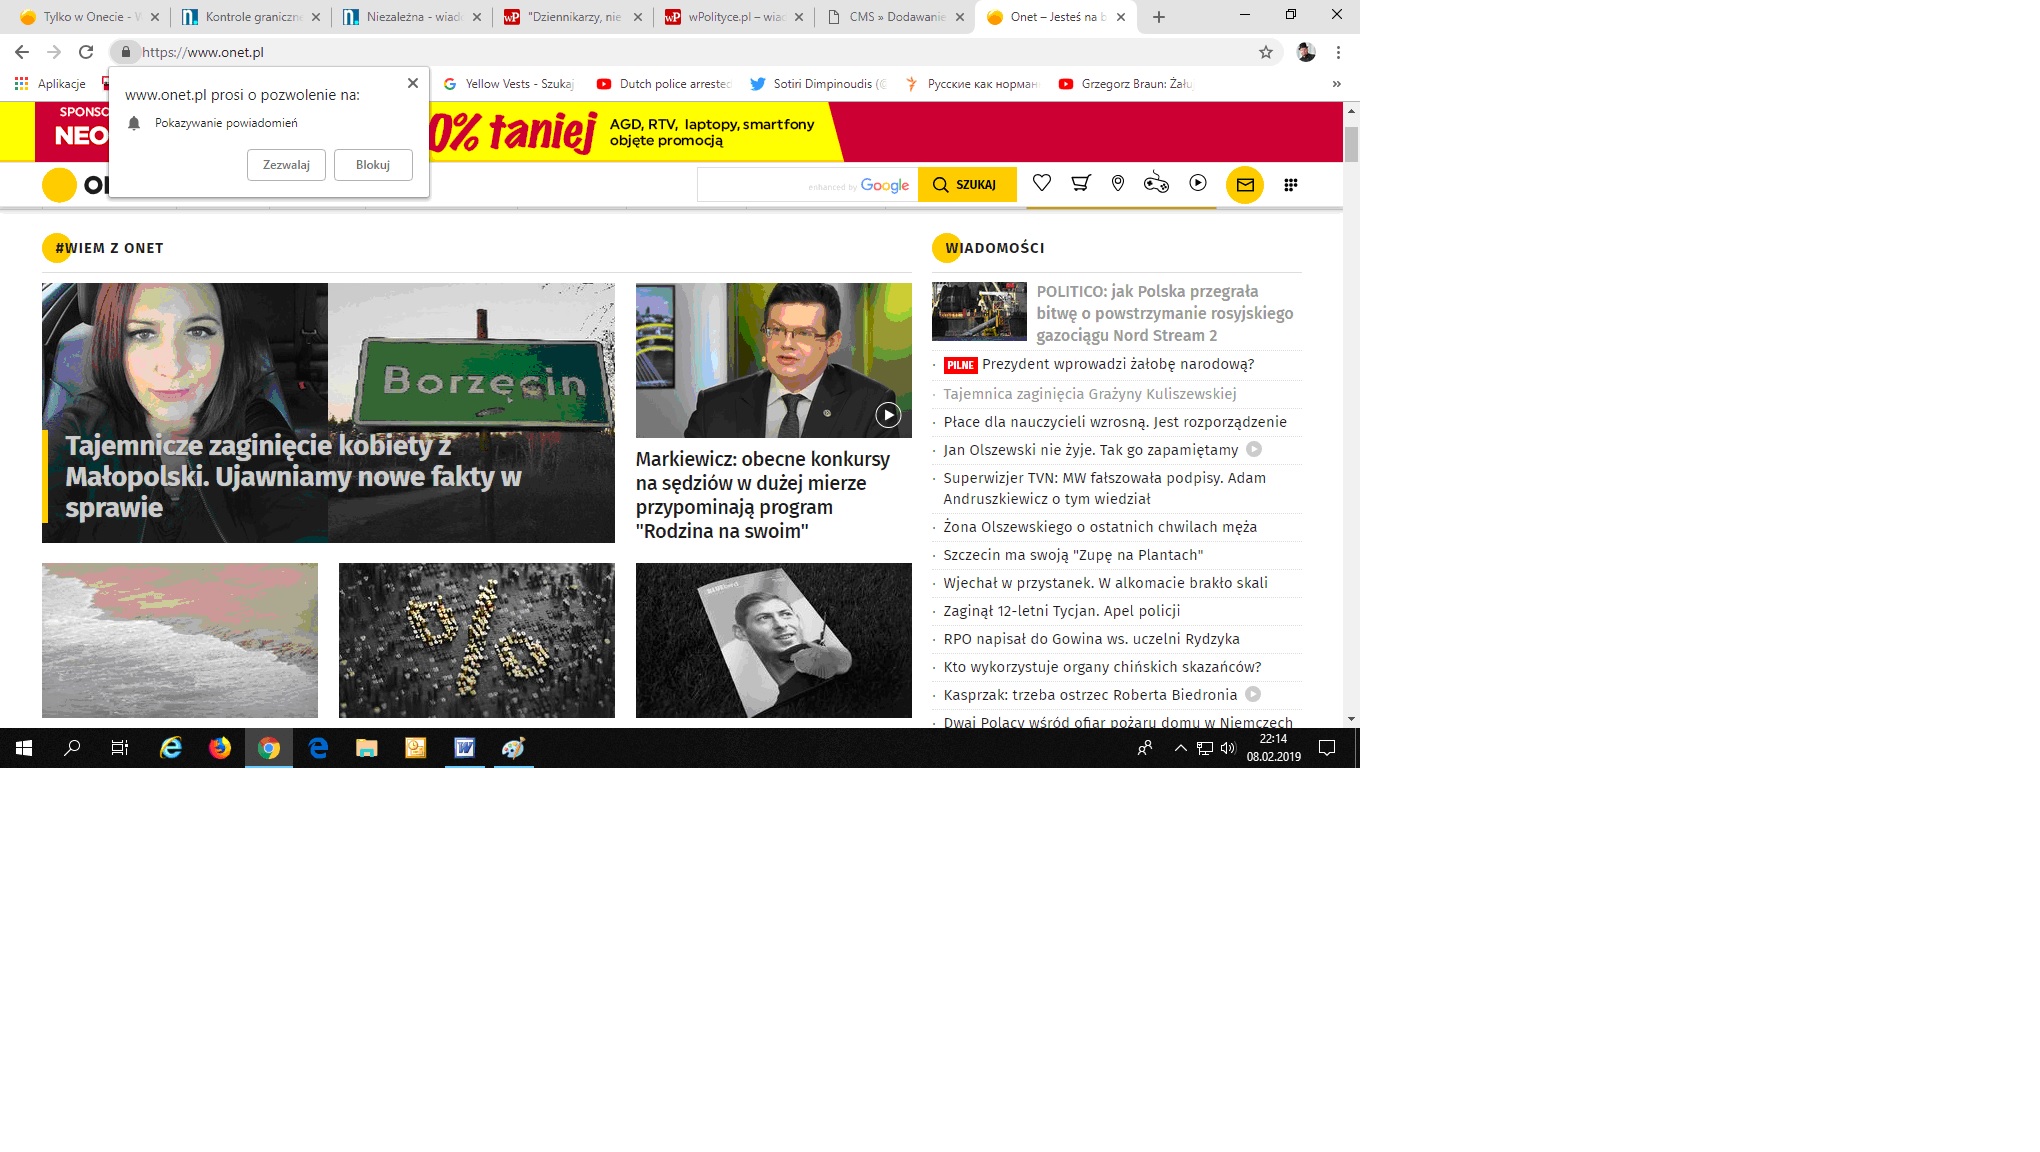
Task: Open Word from the taskbar
Action: coord(465,748)
